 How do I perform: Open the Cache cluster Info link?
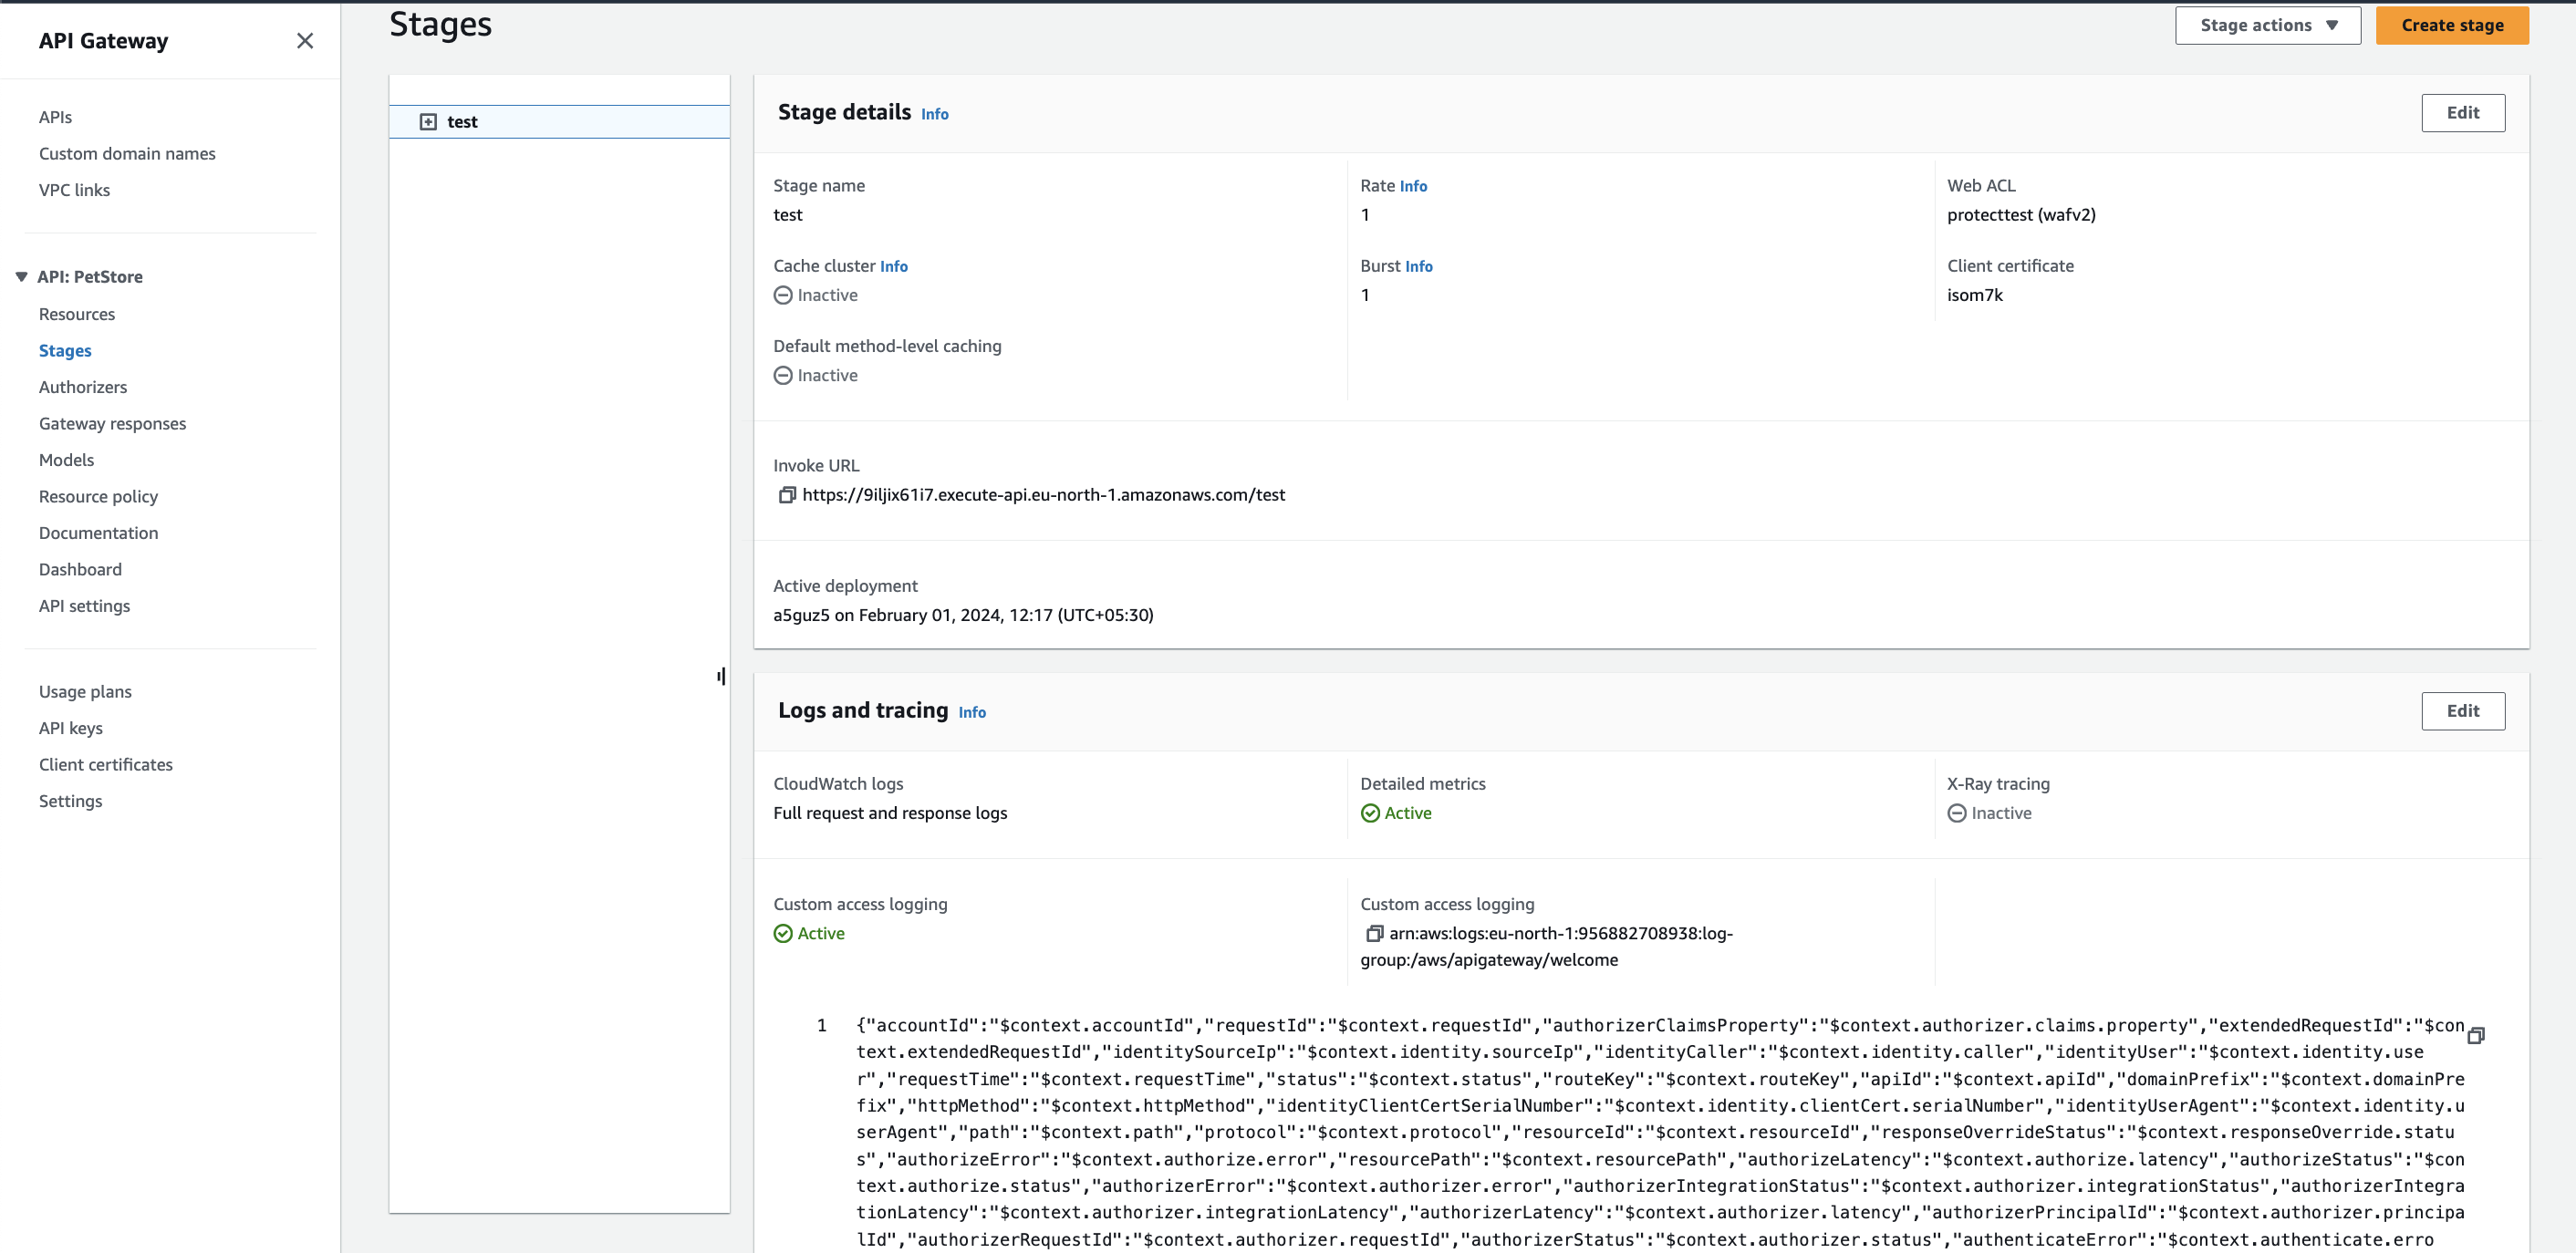[893, 266]
